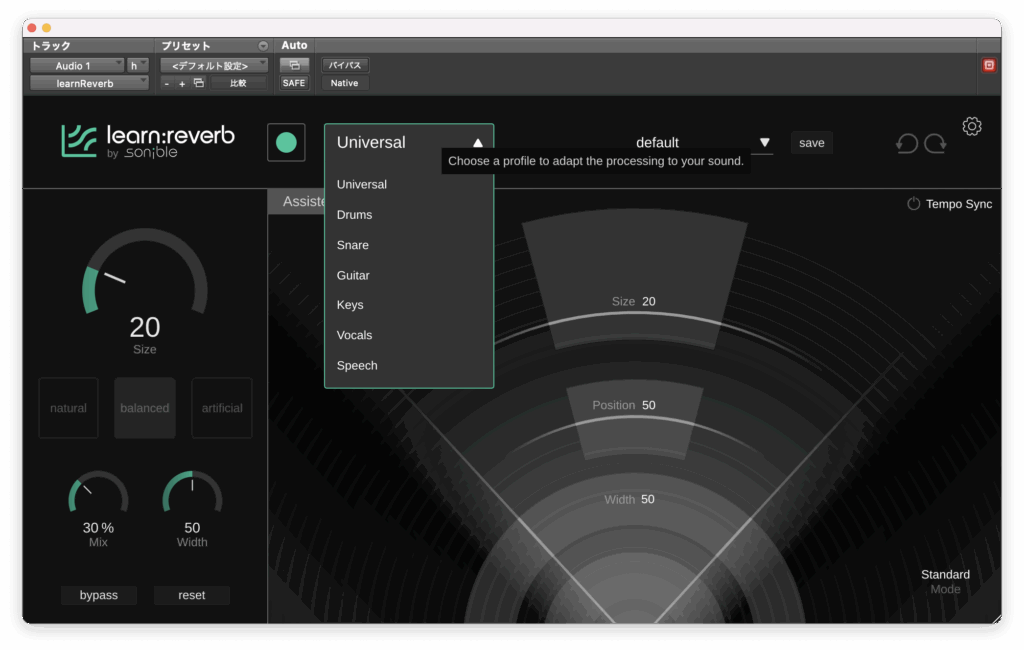Image resolution: width=1024 pixels, height=650 pixels.
Task: Choose the Keys profile
Action: point(409,304)
